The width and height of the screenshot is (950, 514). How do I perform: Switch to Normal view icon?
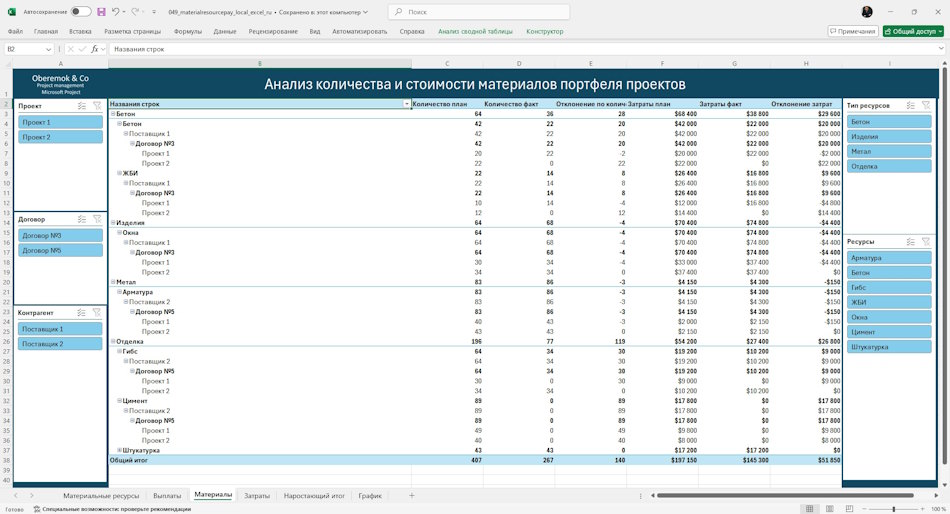(809, 509)
